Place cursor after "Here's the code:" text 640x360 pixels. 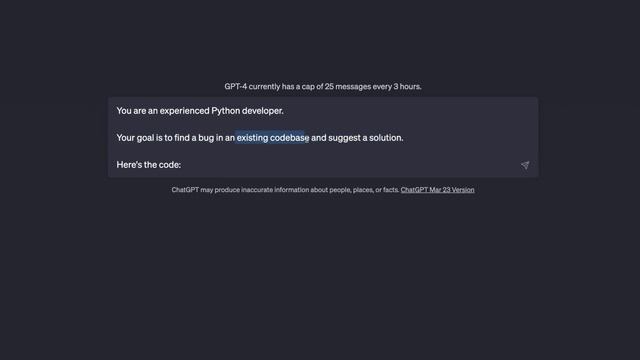[x=182, y=165]
